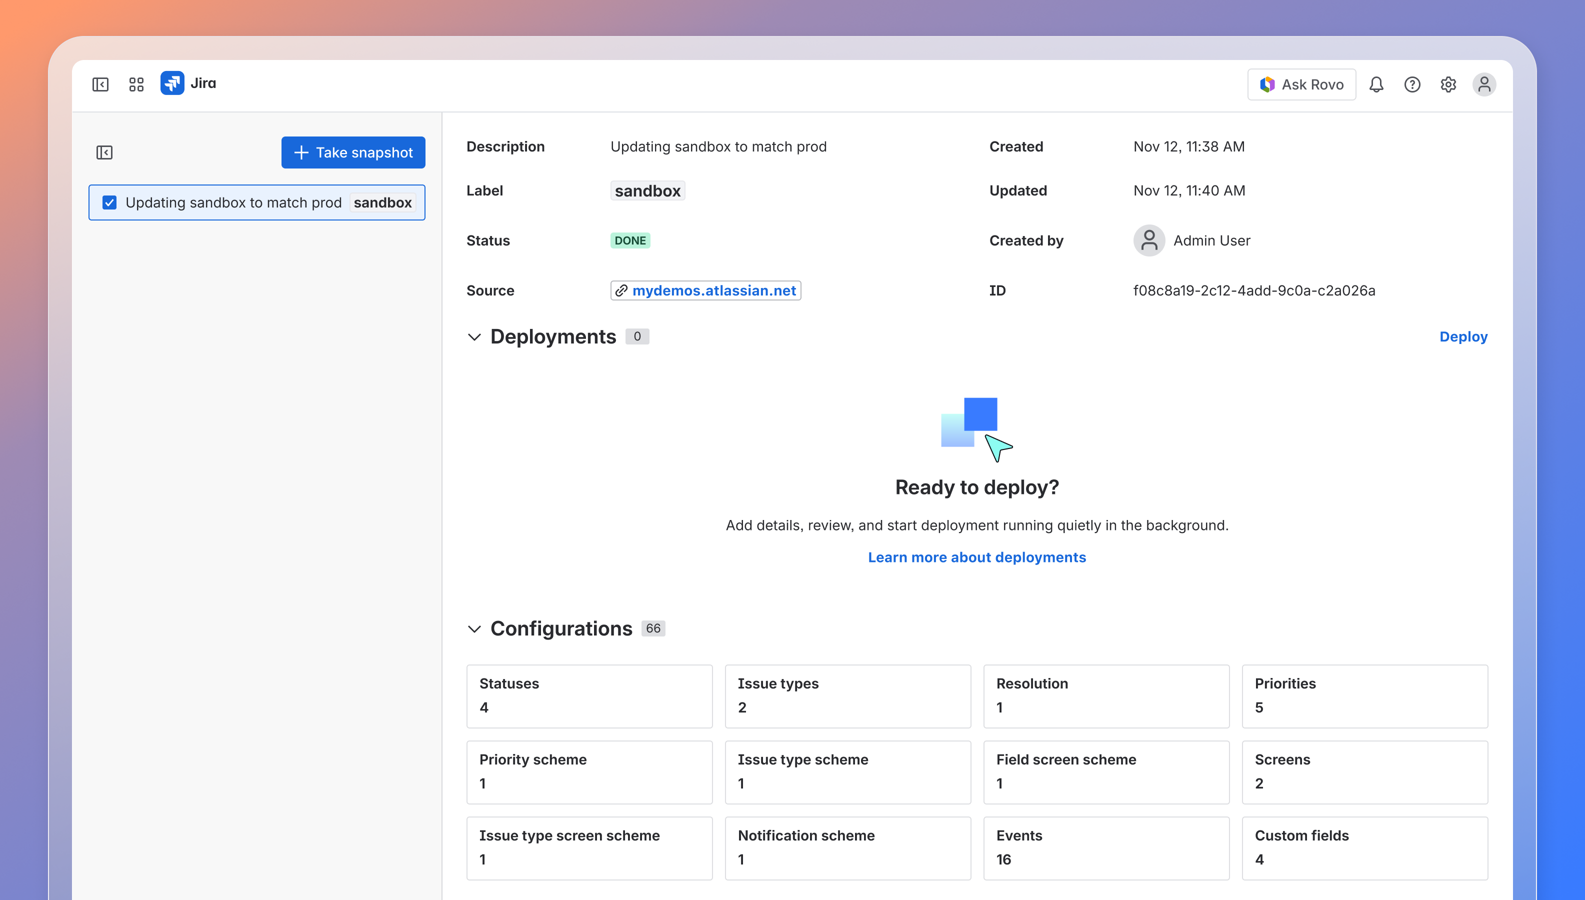Click the Ready to deploy illustration
The image size is (1585, 900).
pos(977,429)
